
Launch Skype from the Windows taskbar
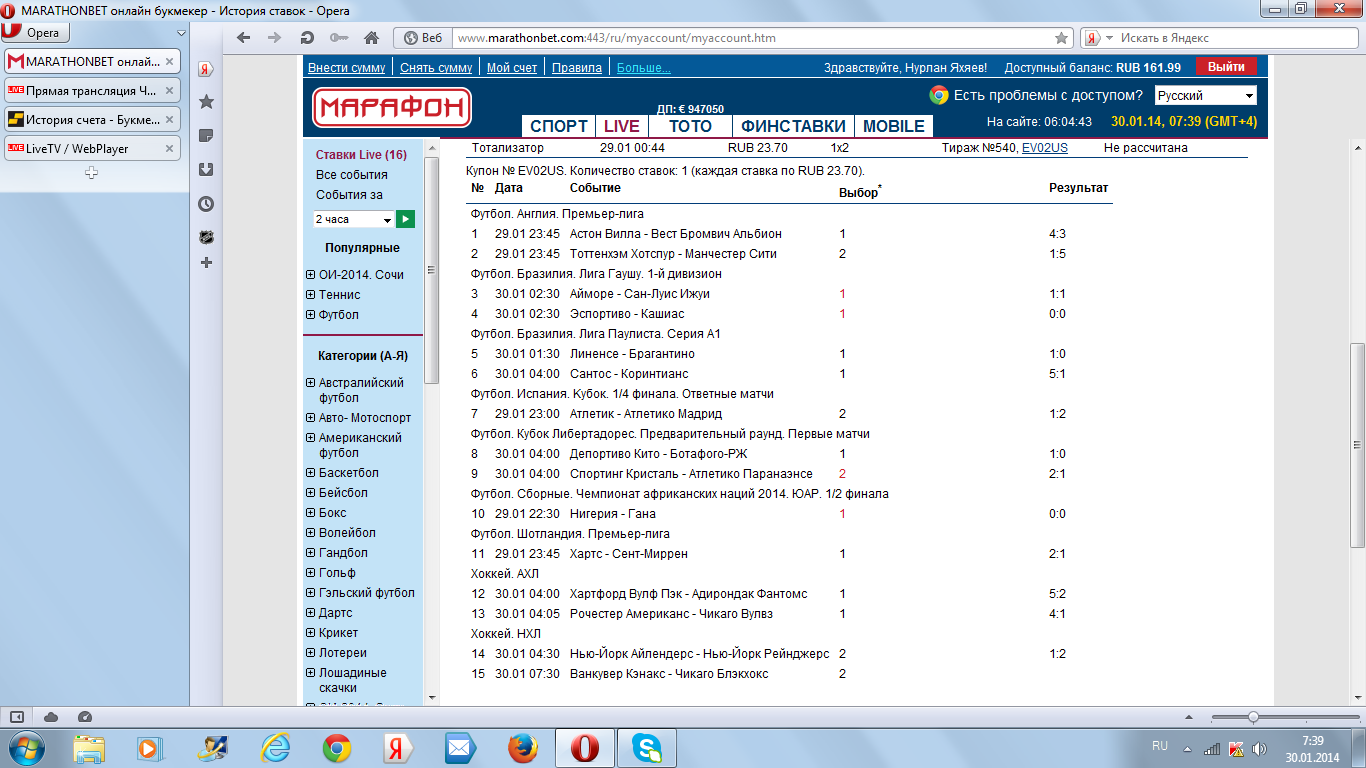[x=645, y=747]
